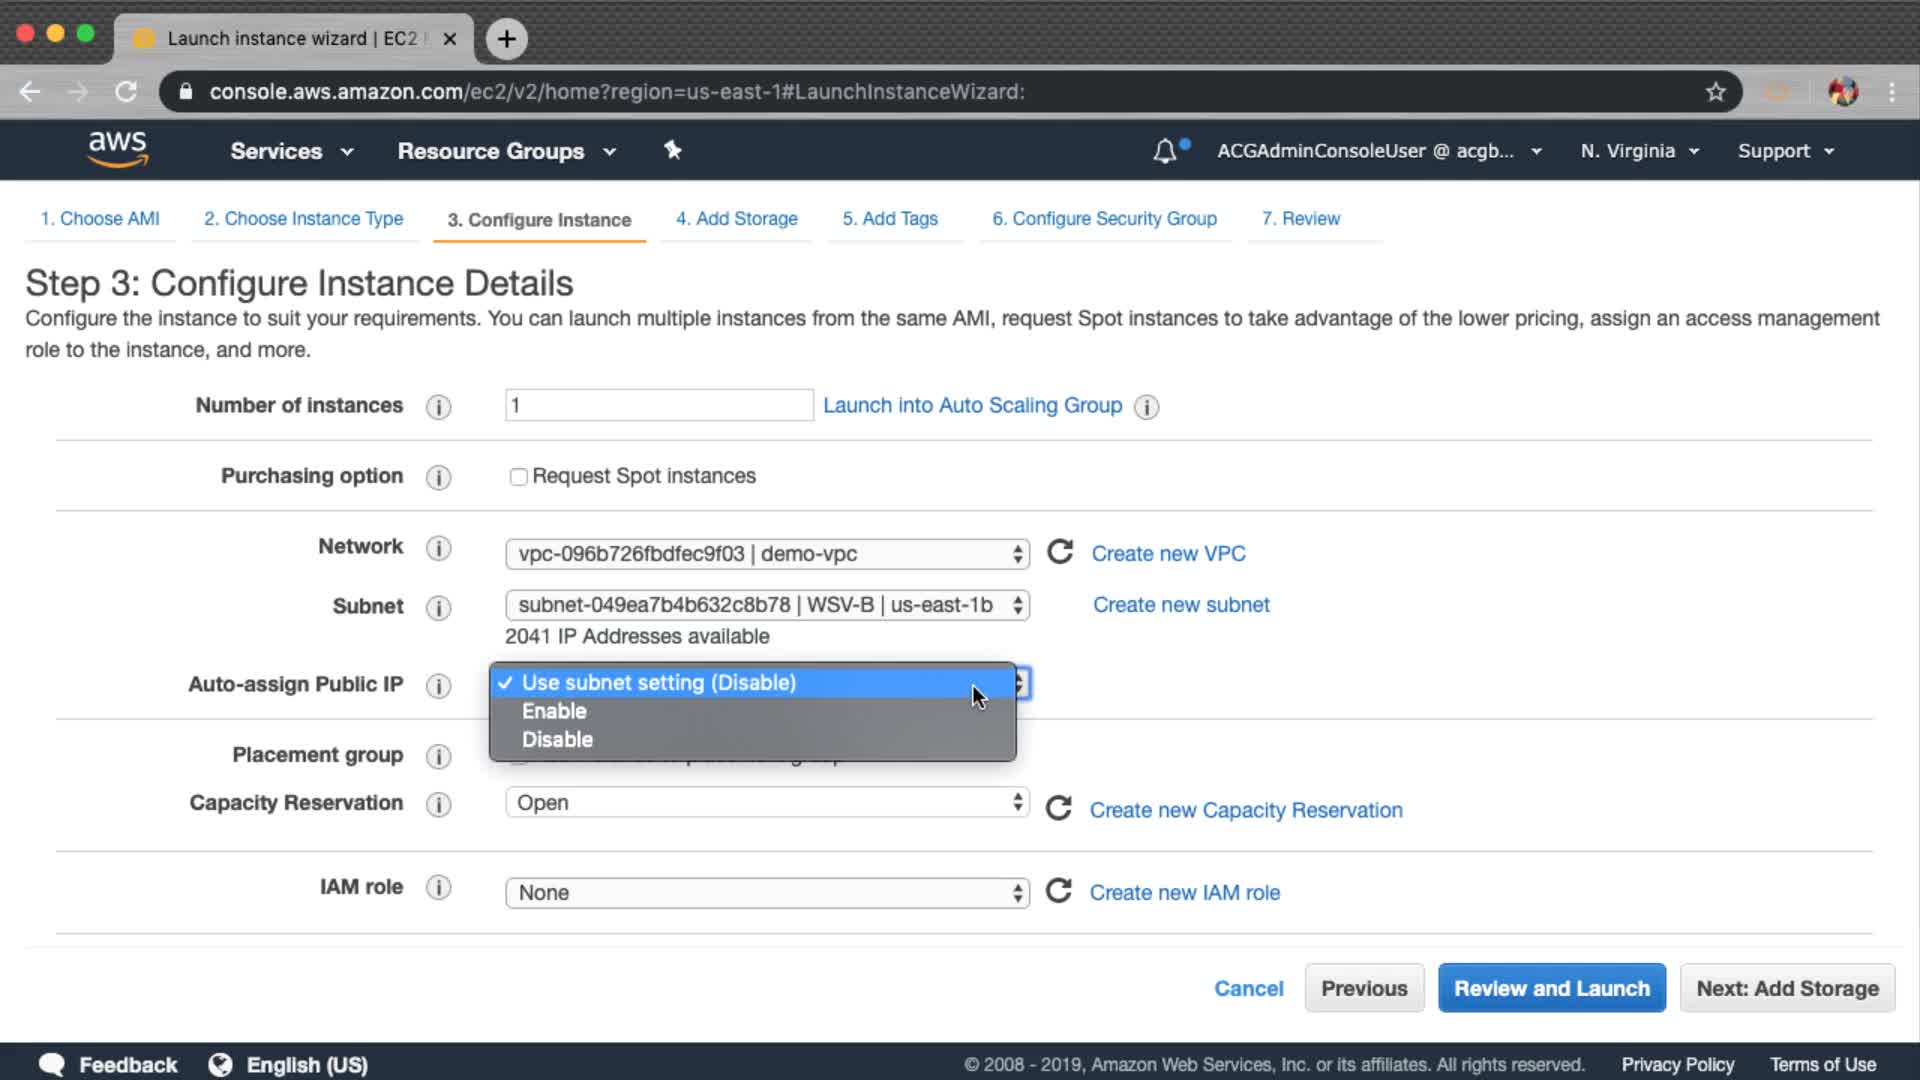Refresh the IAM role list
This screenshot has height=1080, width=1920.
1058,891
